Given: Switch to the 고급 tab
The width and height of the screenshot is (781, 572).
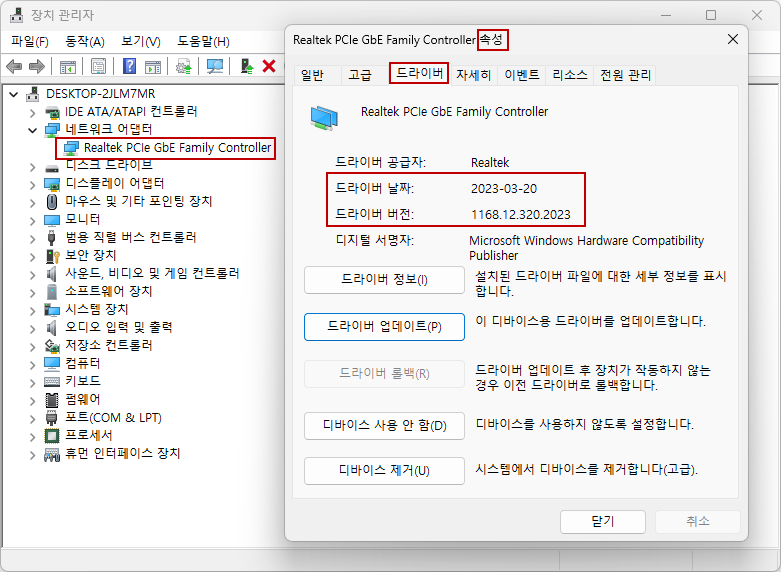Looking at the screenshot, I should tap(360, 75).
